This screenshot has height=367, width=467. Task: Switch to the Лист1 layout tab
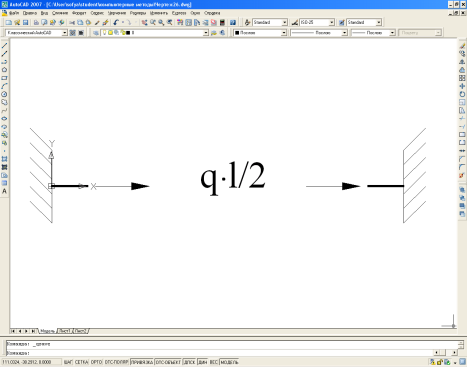point(64,331)
